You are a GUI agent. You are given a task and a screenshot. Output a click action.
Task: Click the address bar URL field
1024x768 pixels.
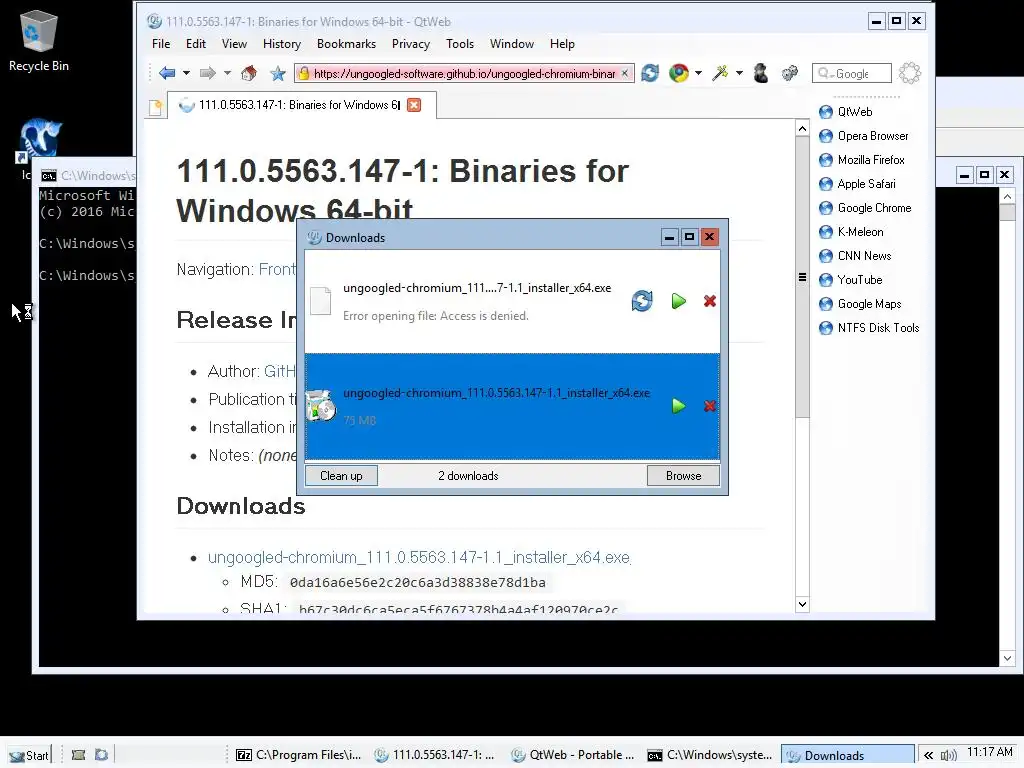464,73
